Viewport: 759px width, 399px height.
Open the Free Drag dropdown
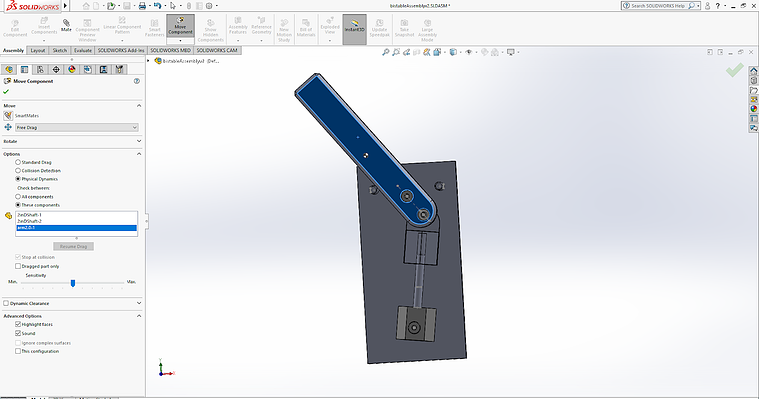[77, 127]
